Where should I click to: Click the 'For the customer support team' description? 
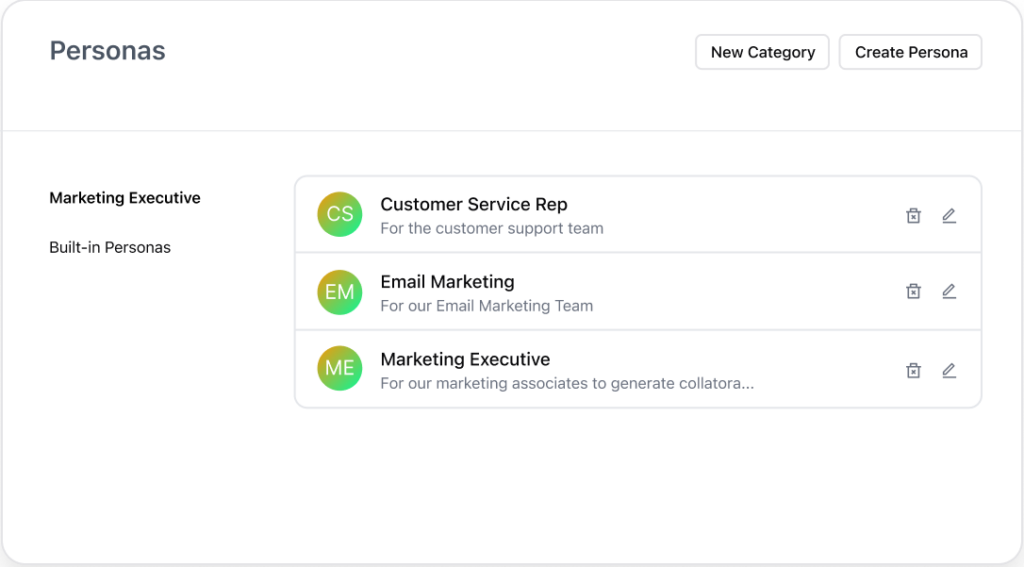pyautogui.click(x=492, y=229)
